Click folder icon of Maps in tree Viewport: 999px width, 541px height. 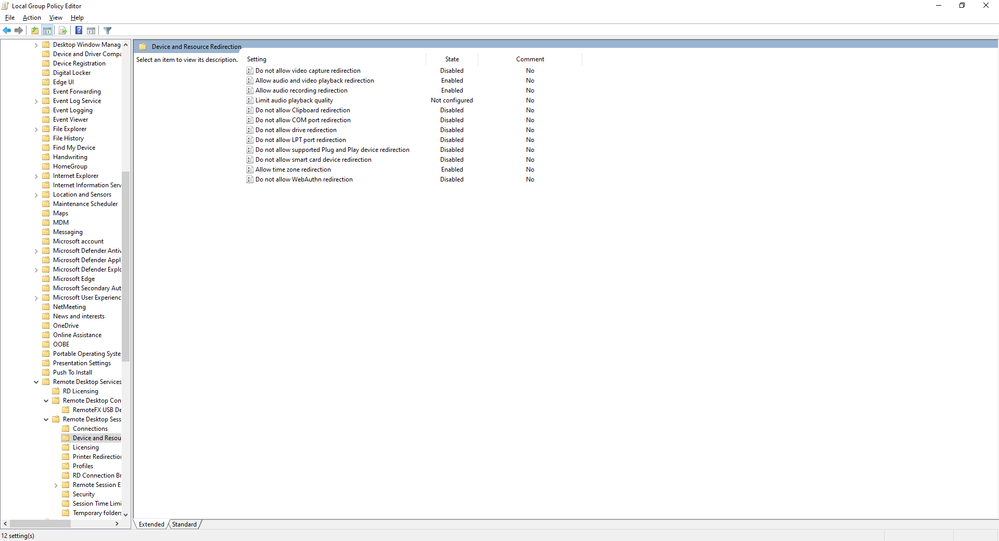tap(46, 213)
